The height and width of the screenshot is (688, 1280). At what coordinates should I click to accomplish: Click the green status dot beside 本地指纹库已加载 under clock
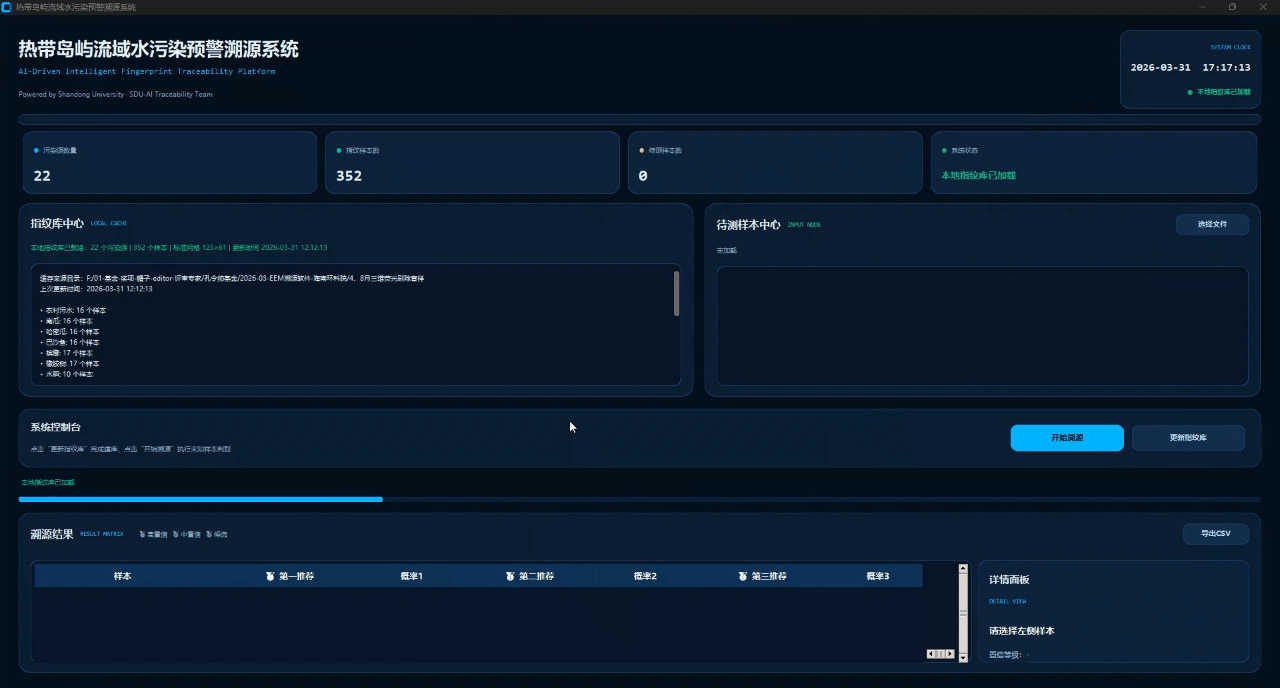[x=1190, y=91]
